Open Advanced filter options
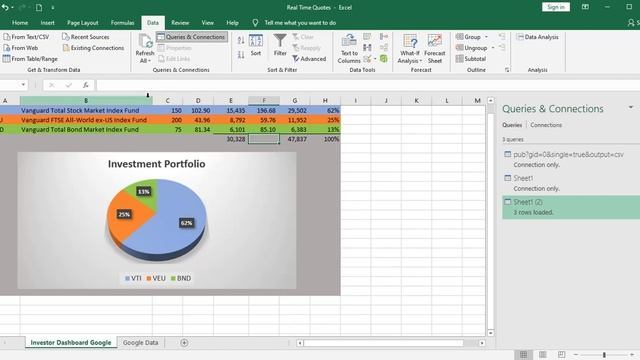The image size is (640, 360). (x=309, y=59)
